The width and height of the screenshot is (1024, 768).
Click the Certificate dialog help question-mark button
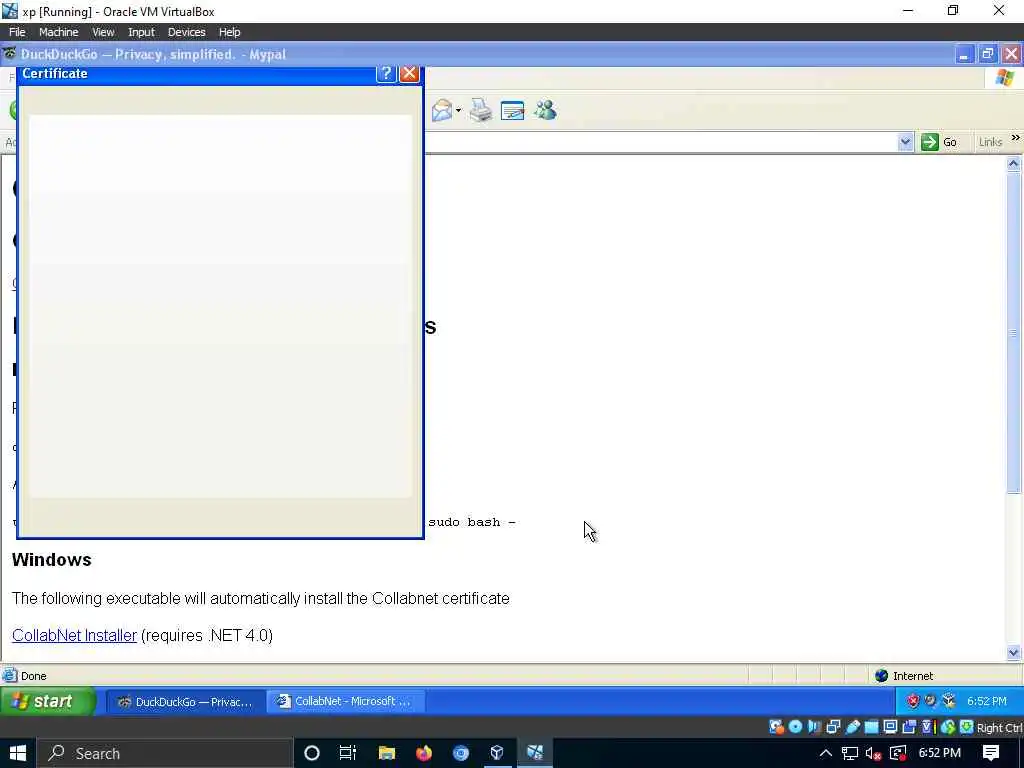point(386,73)
